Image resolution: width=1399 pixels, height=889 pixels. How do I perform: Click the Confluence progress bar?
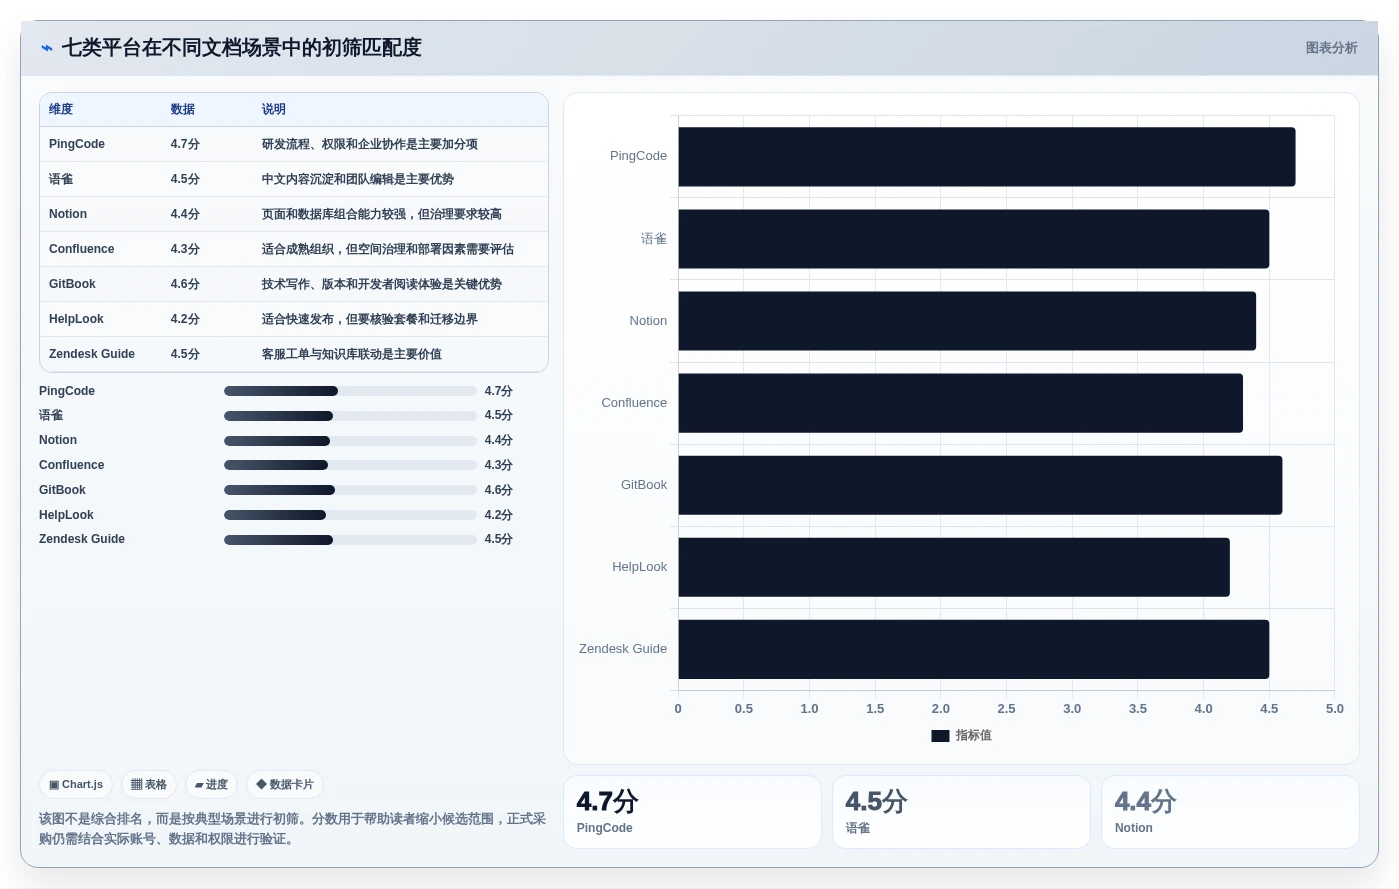tap(350, 465)
